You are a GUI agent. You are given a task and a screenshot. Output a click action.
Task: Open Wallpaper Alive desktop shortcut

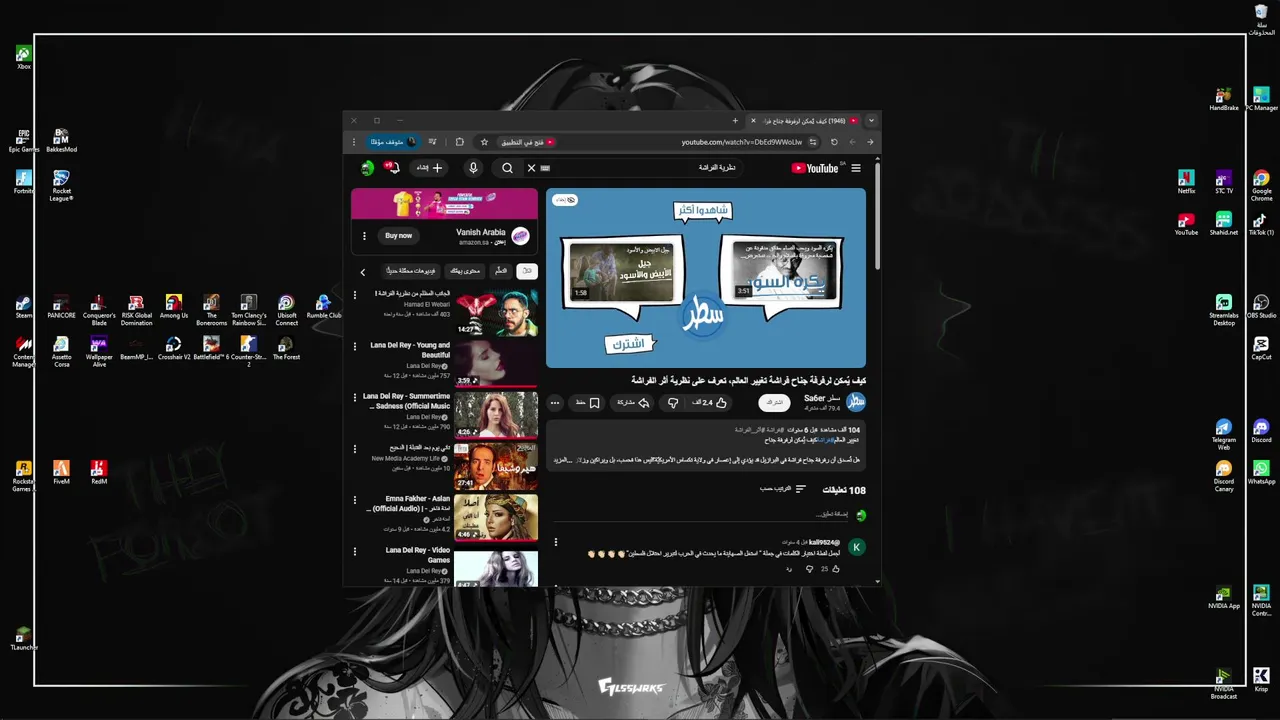99,352
